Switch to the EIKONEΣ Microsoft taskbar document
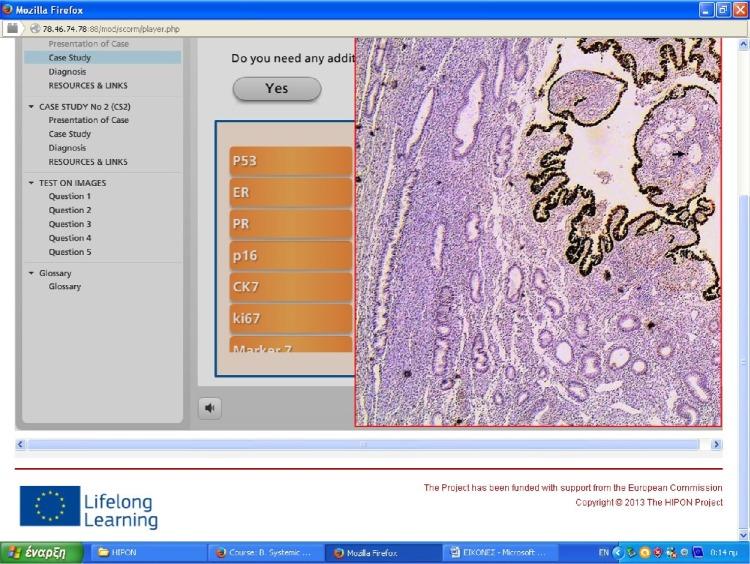The image size is (750, 564). point(499,553)
